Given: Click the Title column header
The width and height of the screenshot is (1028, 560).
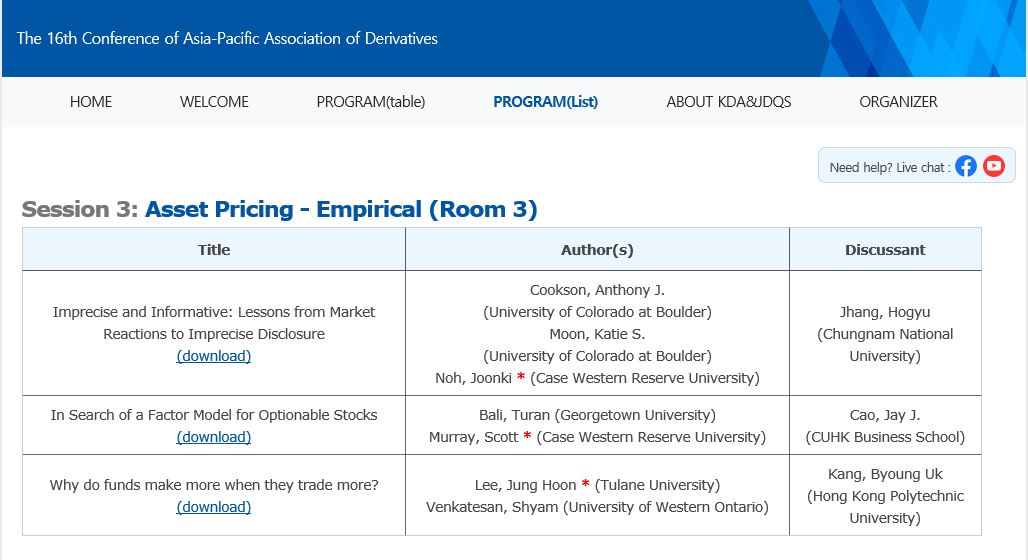Looking at the screenshot, I should (214, 249).
